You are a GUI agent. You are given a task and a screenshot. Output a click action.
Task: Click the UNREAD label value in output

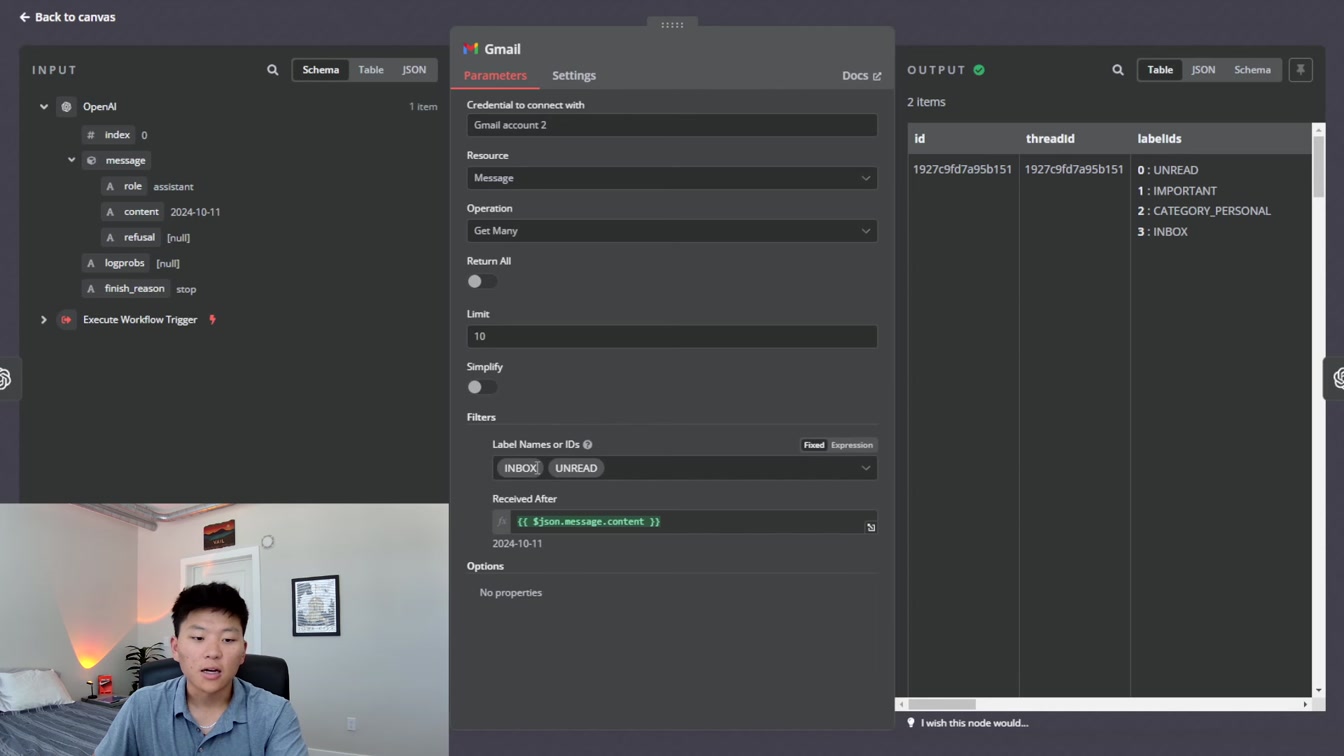[x=1175, y=170]
